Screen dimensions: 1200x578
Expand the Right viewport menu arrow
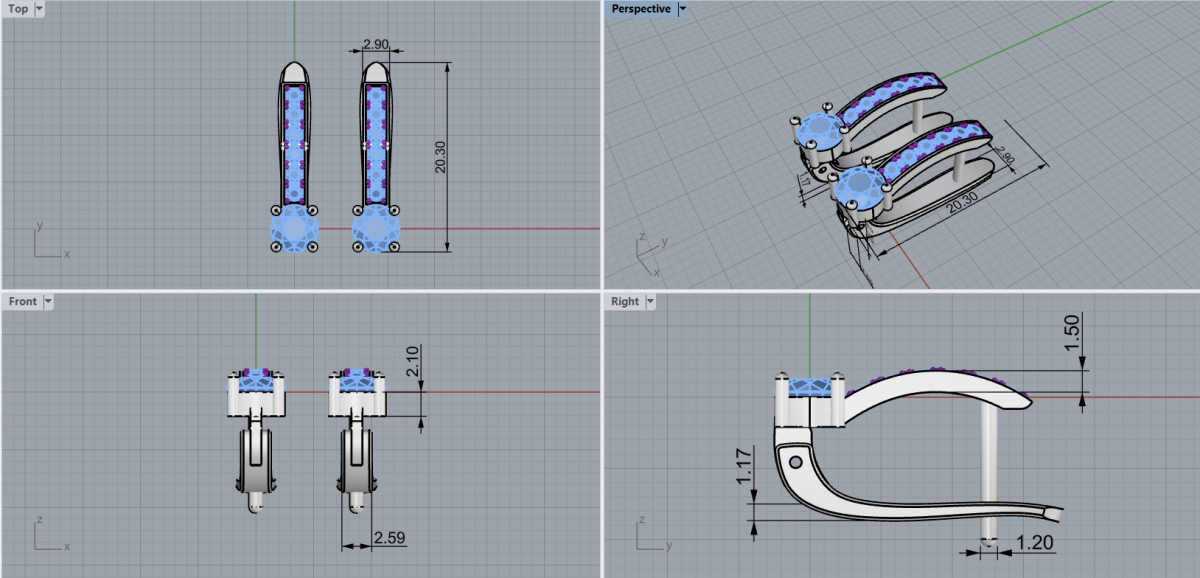[650, 301]
